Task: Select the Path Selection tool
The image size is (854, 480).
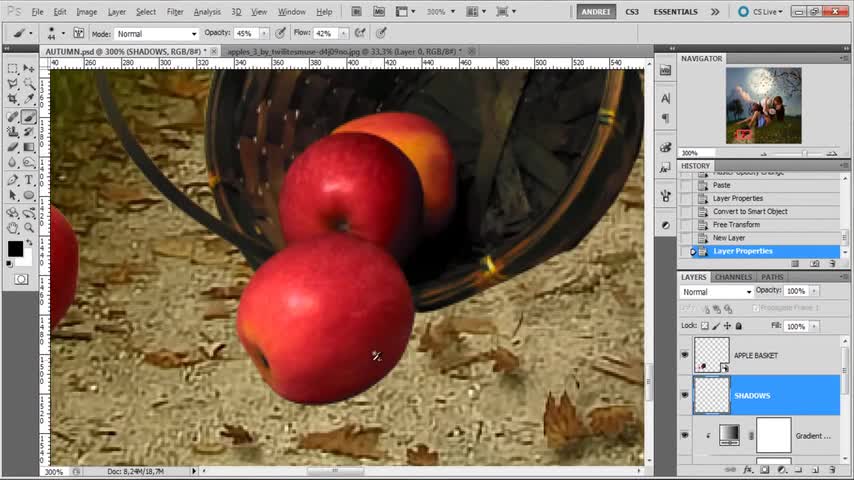Action: coord(13,195)
